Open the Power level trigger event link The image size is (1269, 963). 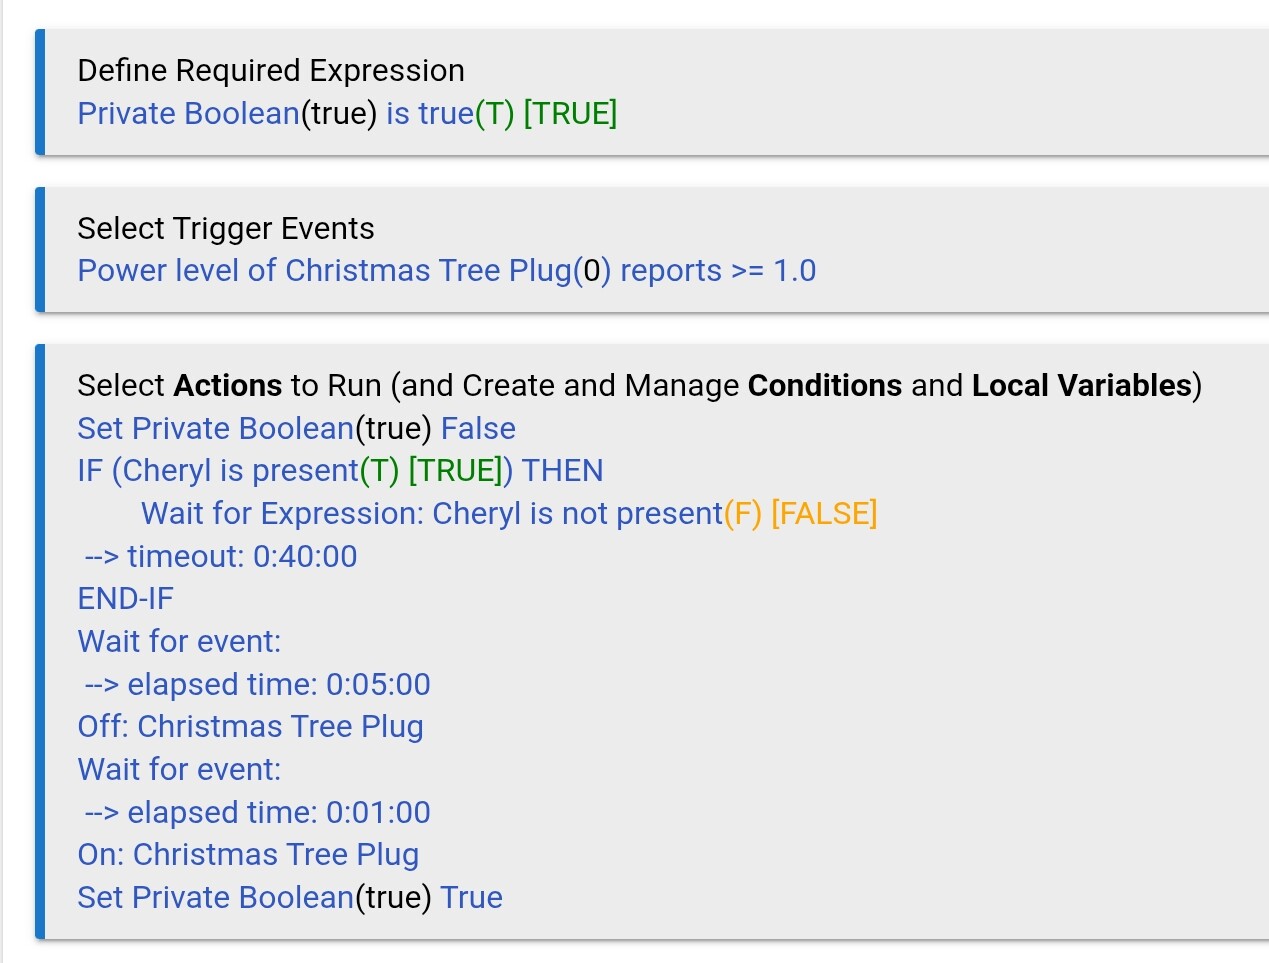[x=446, y=271]
